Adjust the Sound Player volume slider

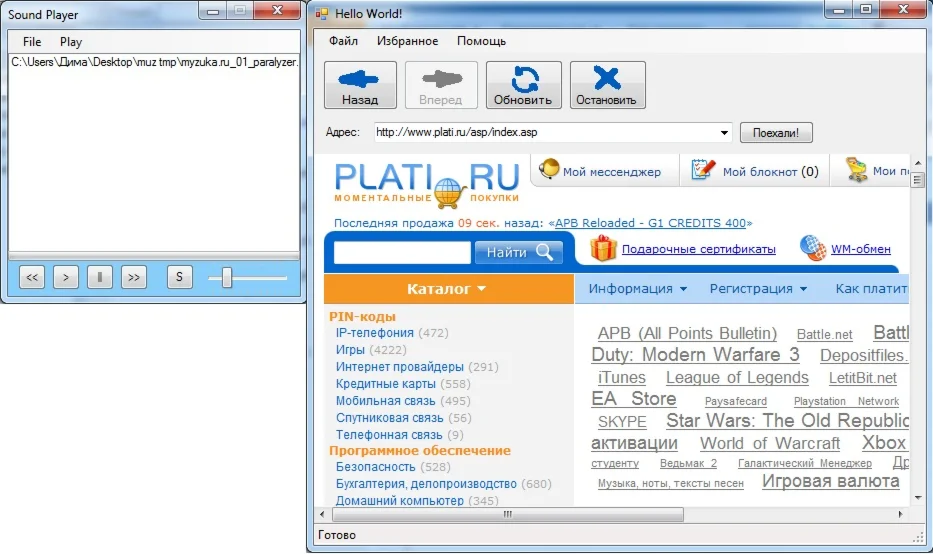click(227, 277)
